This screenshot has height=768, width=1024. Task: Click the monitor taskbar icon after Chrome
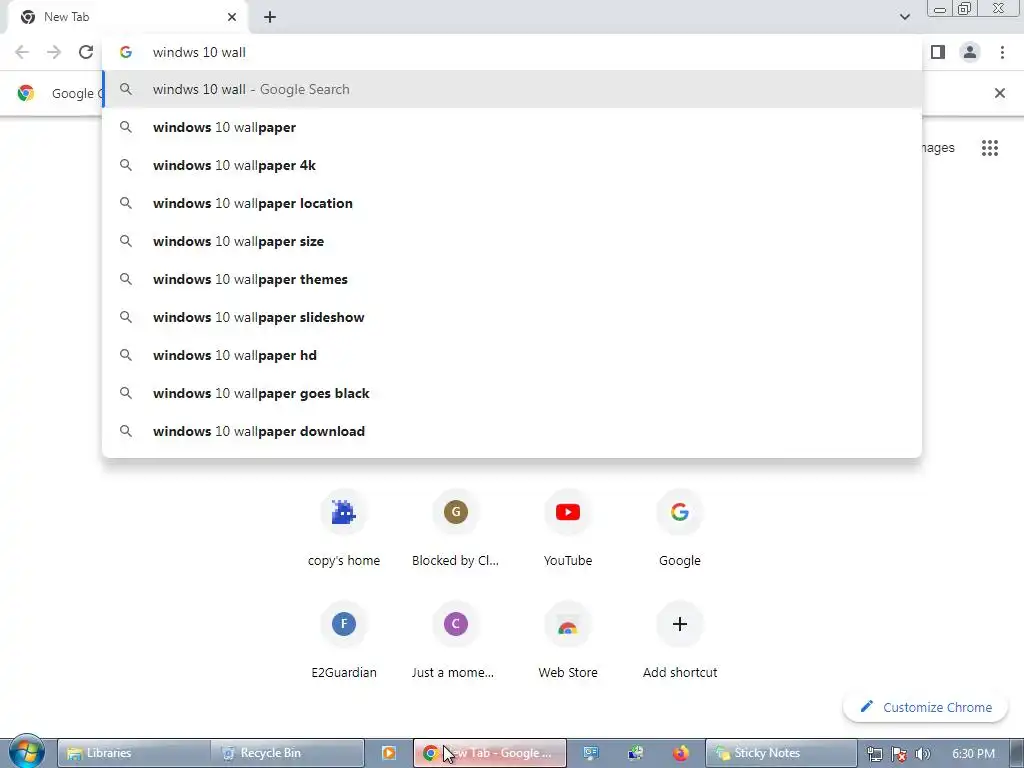pos(591,753)
